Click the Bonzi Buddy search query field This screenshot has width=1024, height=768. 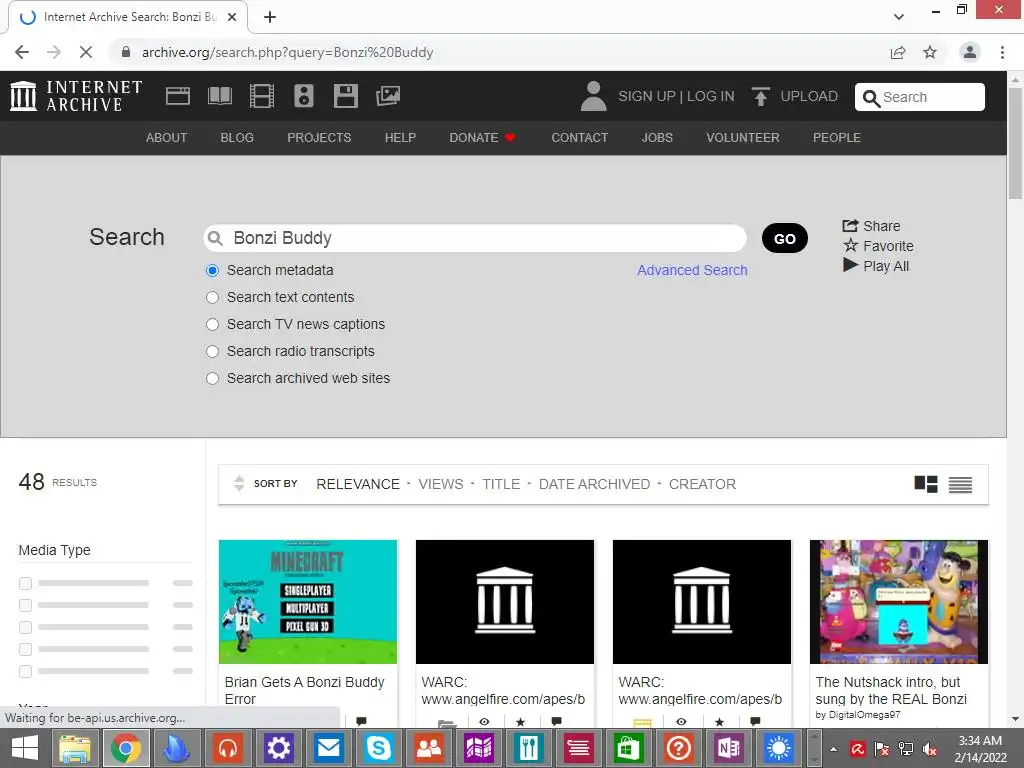(475, 238)
